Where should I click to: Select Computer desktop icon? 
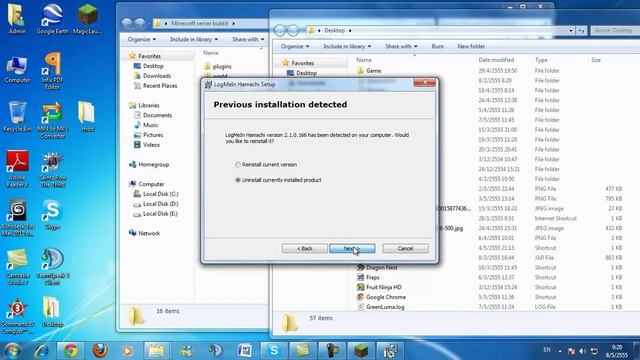click(x=17, y=69)
